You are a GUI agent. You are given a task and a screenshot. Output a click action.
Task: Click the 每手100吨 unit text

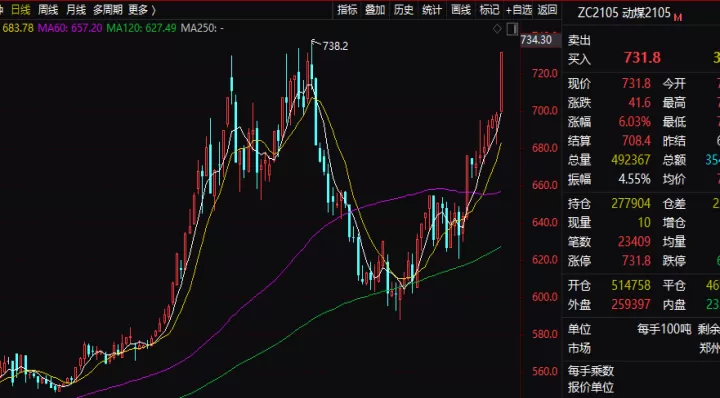tap(664, 329)
